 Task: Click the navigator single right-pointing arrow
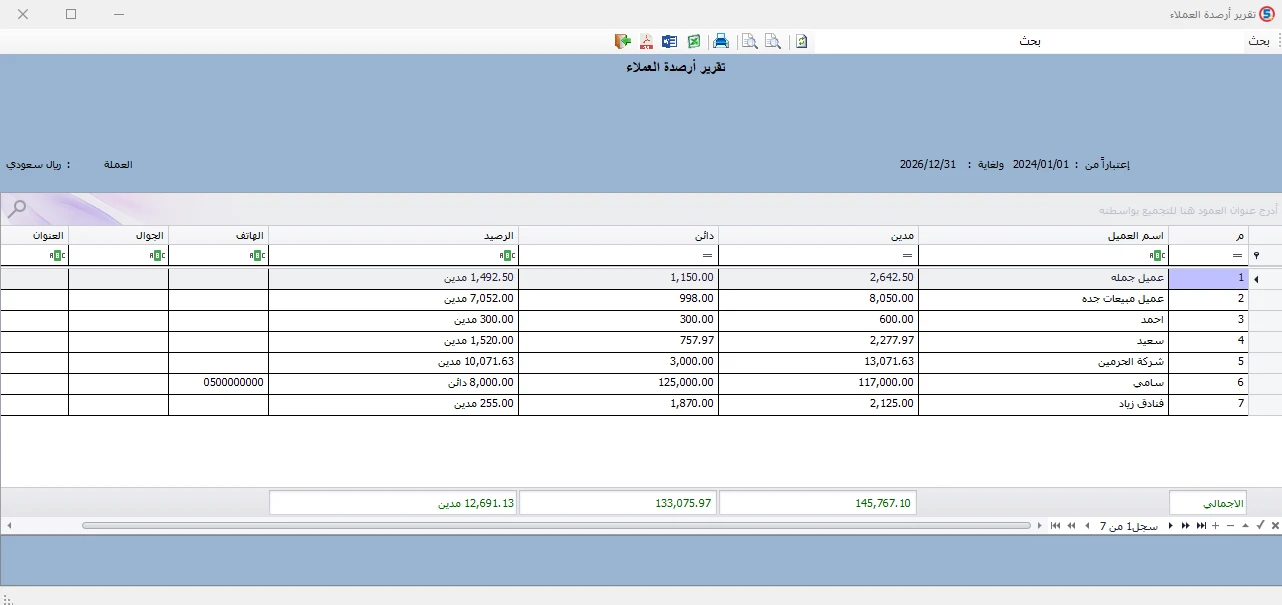[1171, 525]
